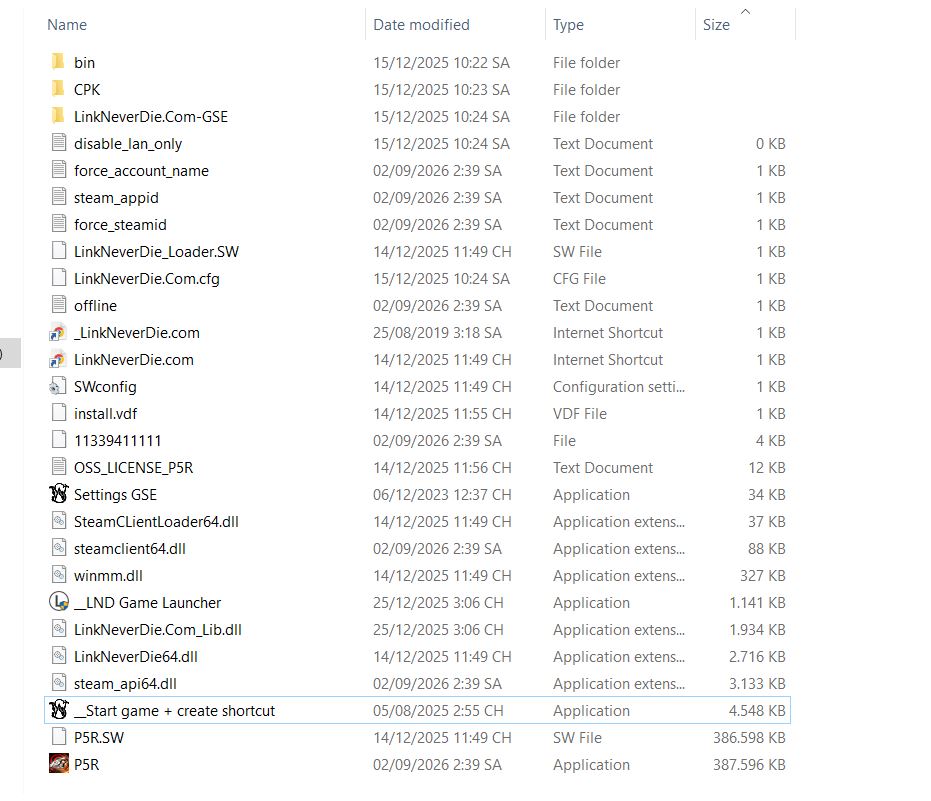
Task: Click the 11339411111 file icon
Action: tap(58, 440)
